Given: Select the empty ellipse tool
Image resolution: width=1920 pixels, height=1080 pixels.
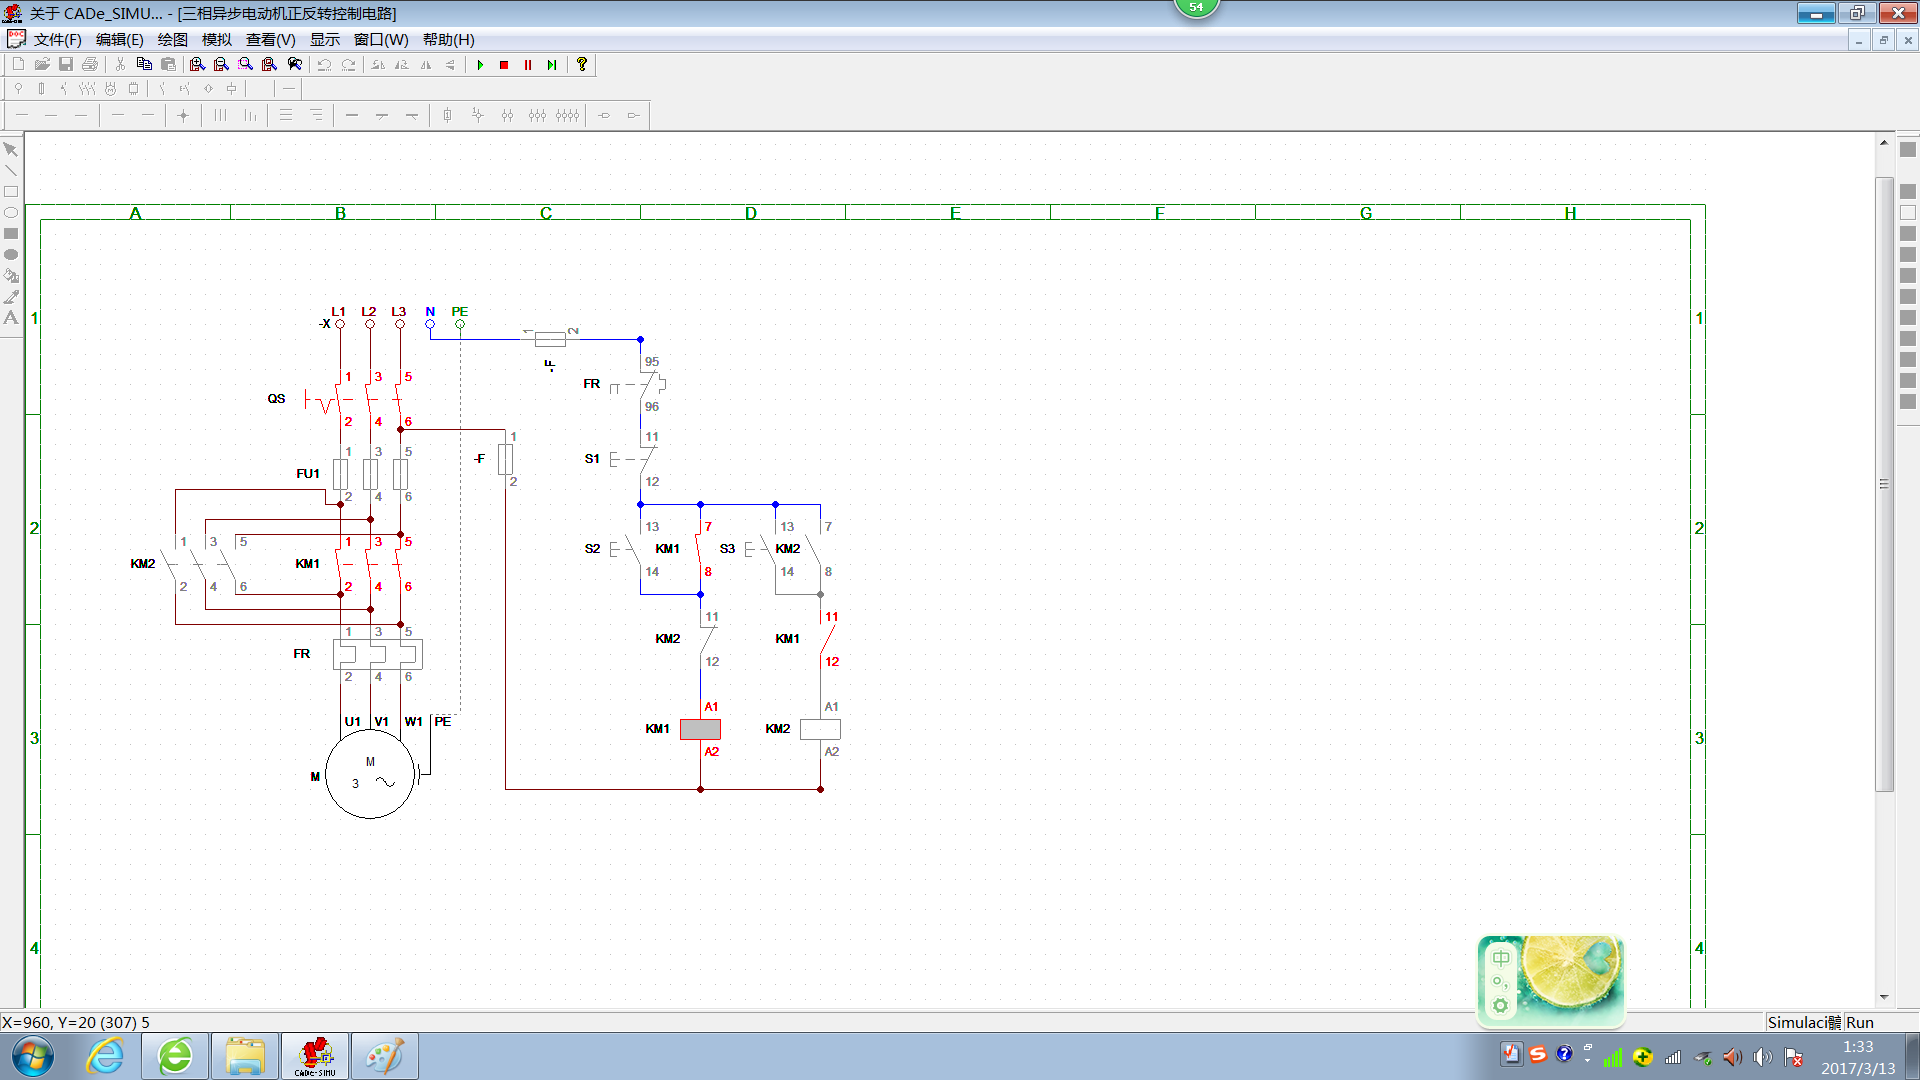Looking at the screenshot, I should click(11, 212).
